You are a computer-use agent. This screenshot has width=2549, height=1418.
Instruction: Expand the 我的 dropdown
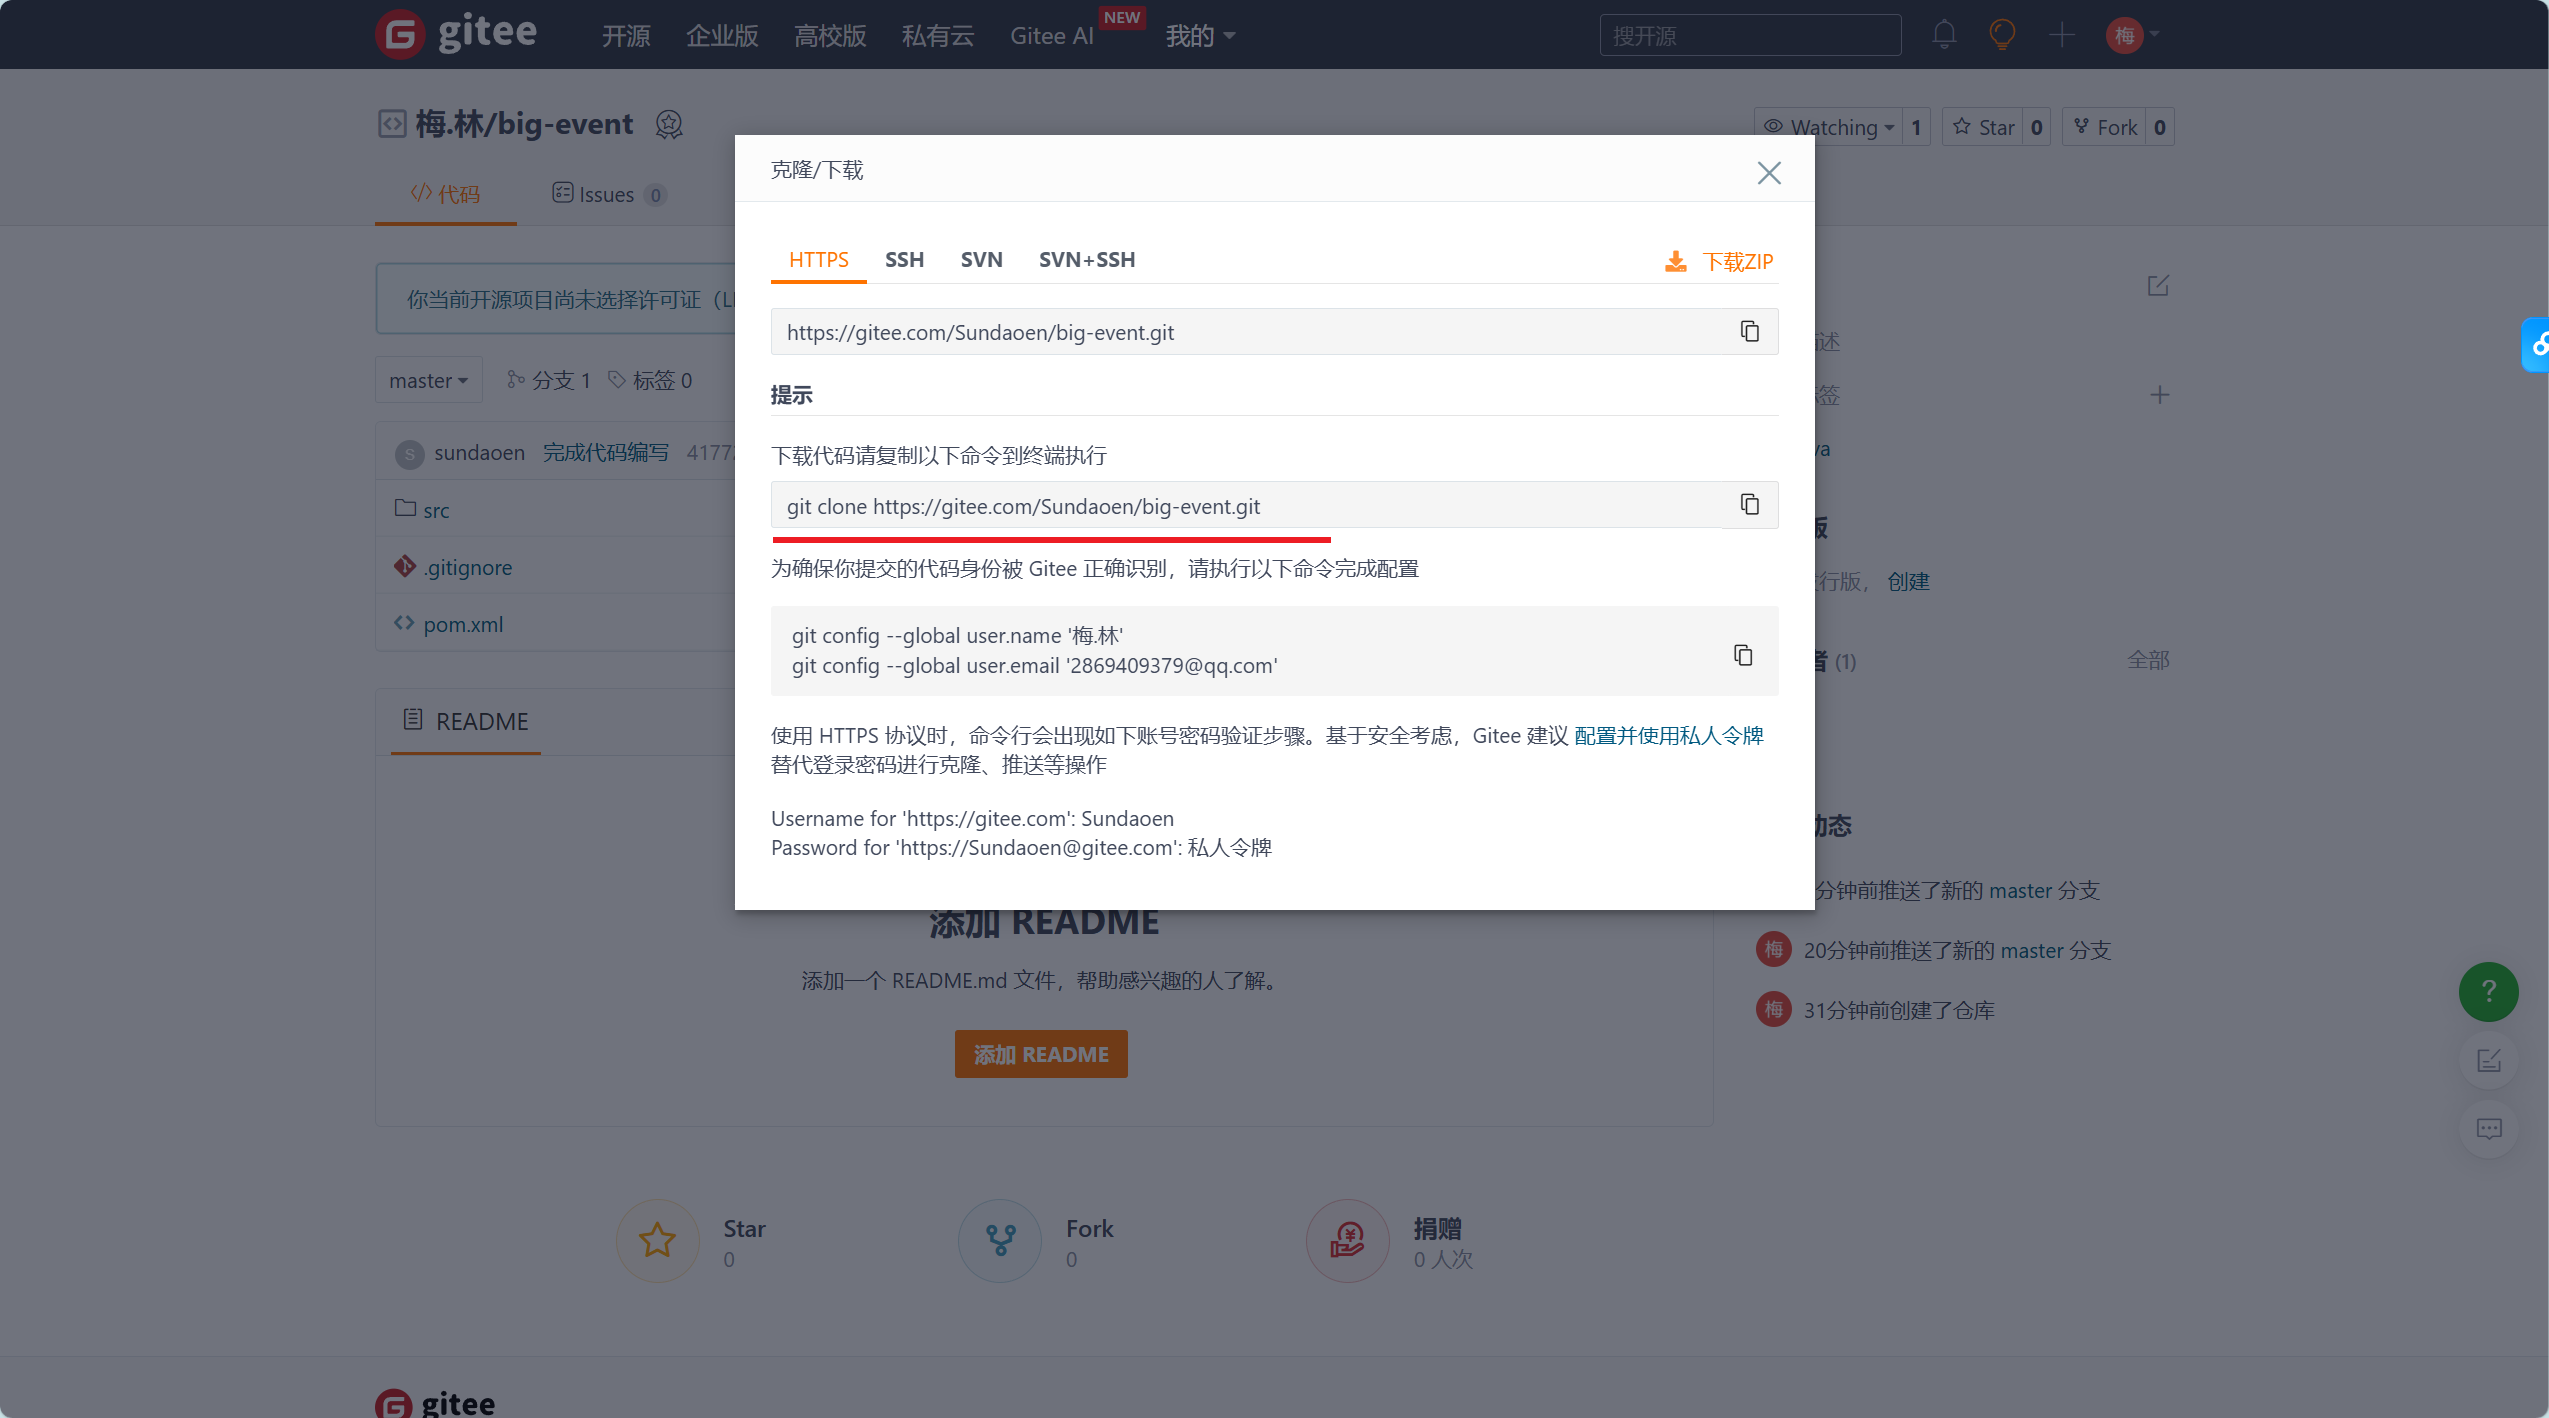1200,36
